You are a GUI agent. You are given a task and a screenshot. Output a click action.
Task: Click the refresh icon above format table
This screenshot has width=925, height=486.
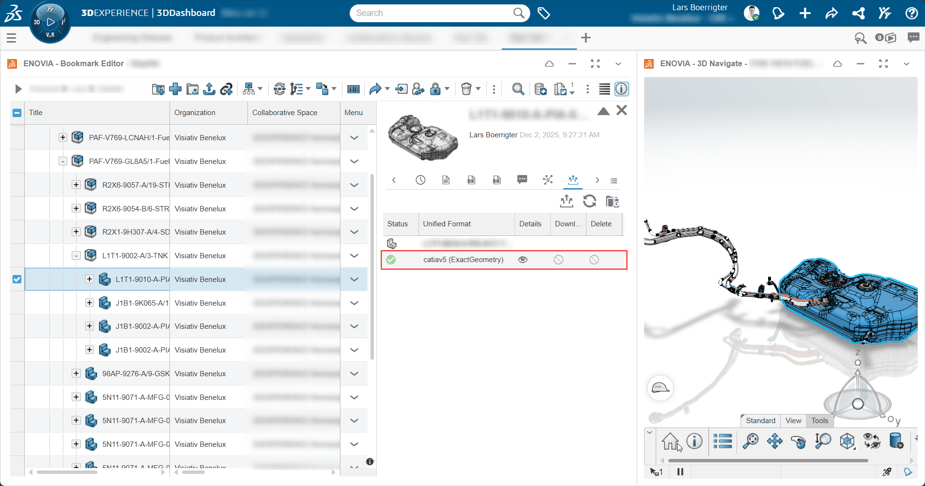(590, 202)
